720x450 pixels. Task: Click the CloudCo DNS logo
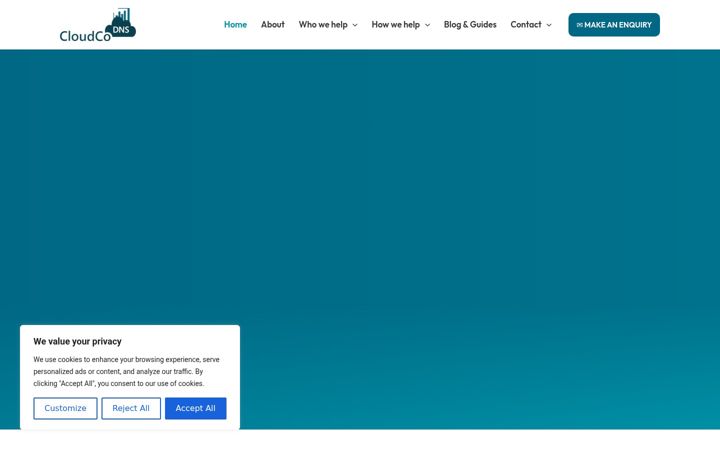pos(98,25)
